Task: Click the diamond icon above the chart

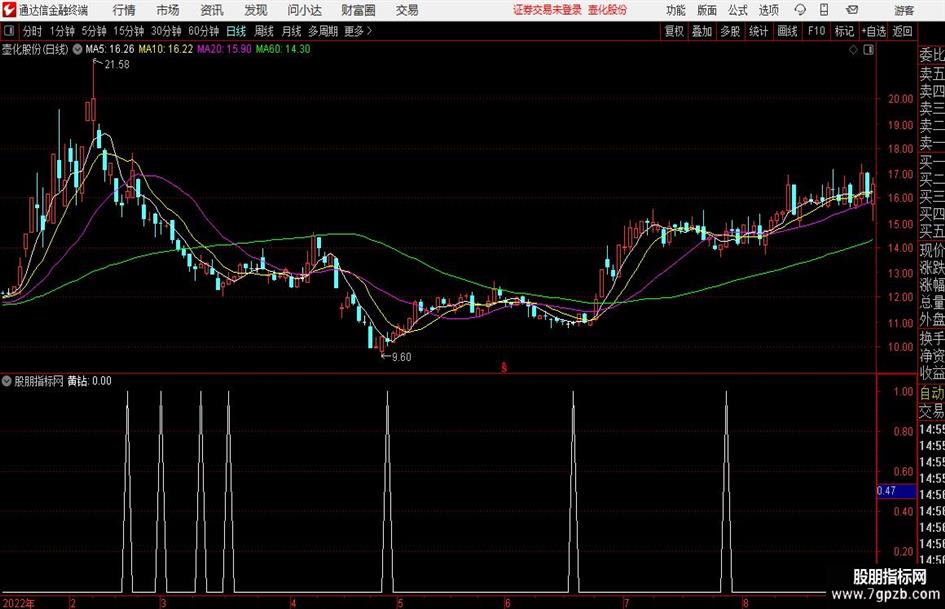Action: [x=853, y=50]
